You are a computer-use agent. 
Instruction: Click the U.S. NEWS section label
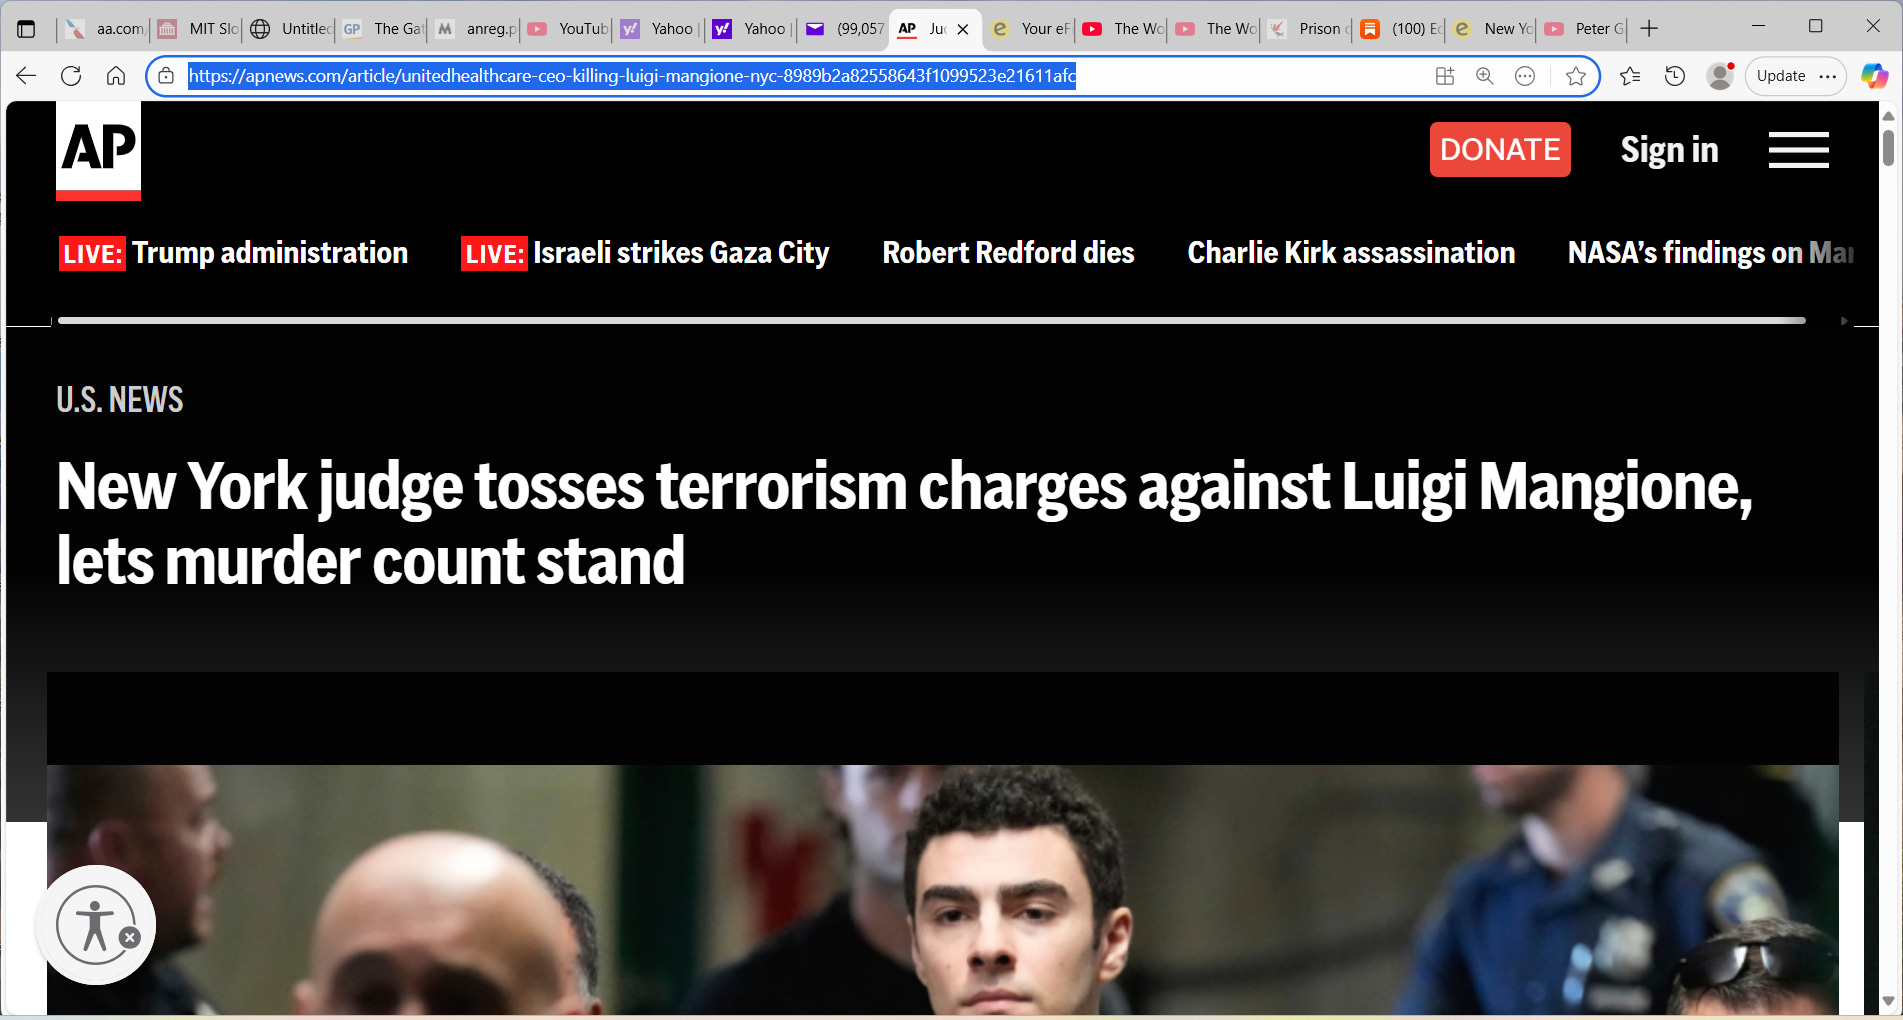click(x=120, y=400)
